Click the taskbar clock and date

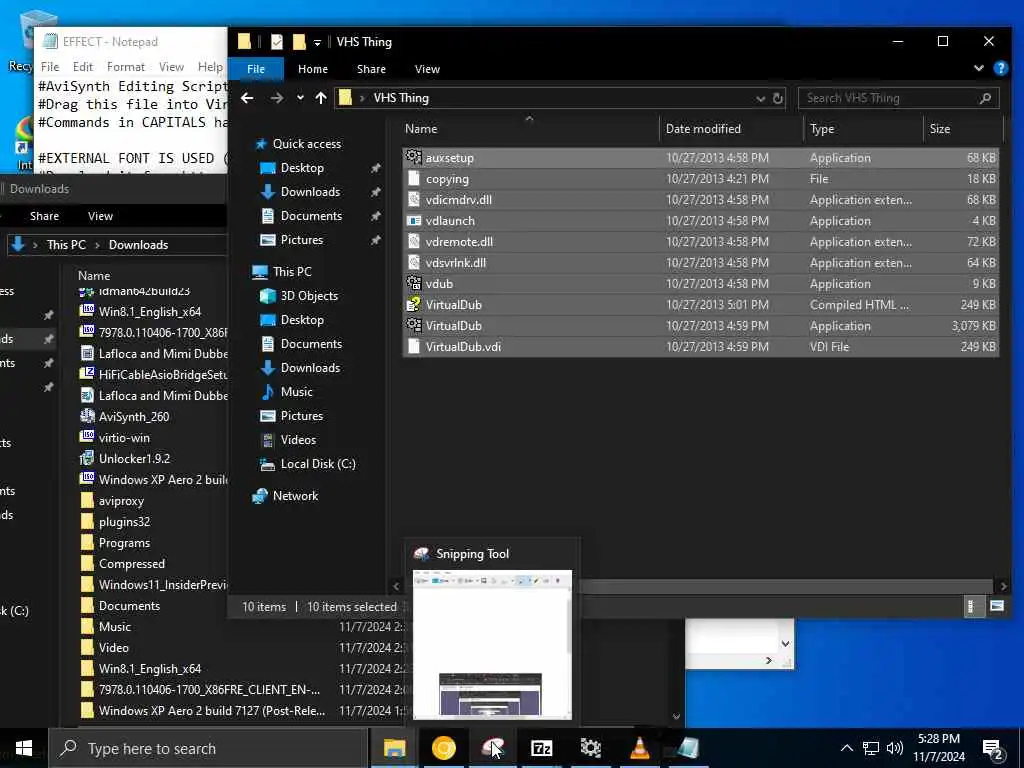pos(938,748)
